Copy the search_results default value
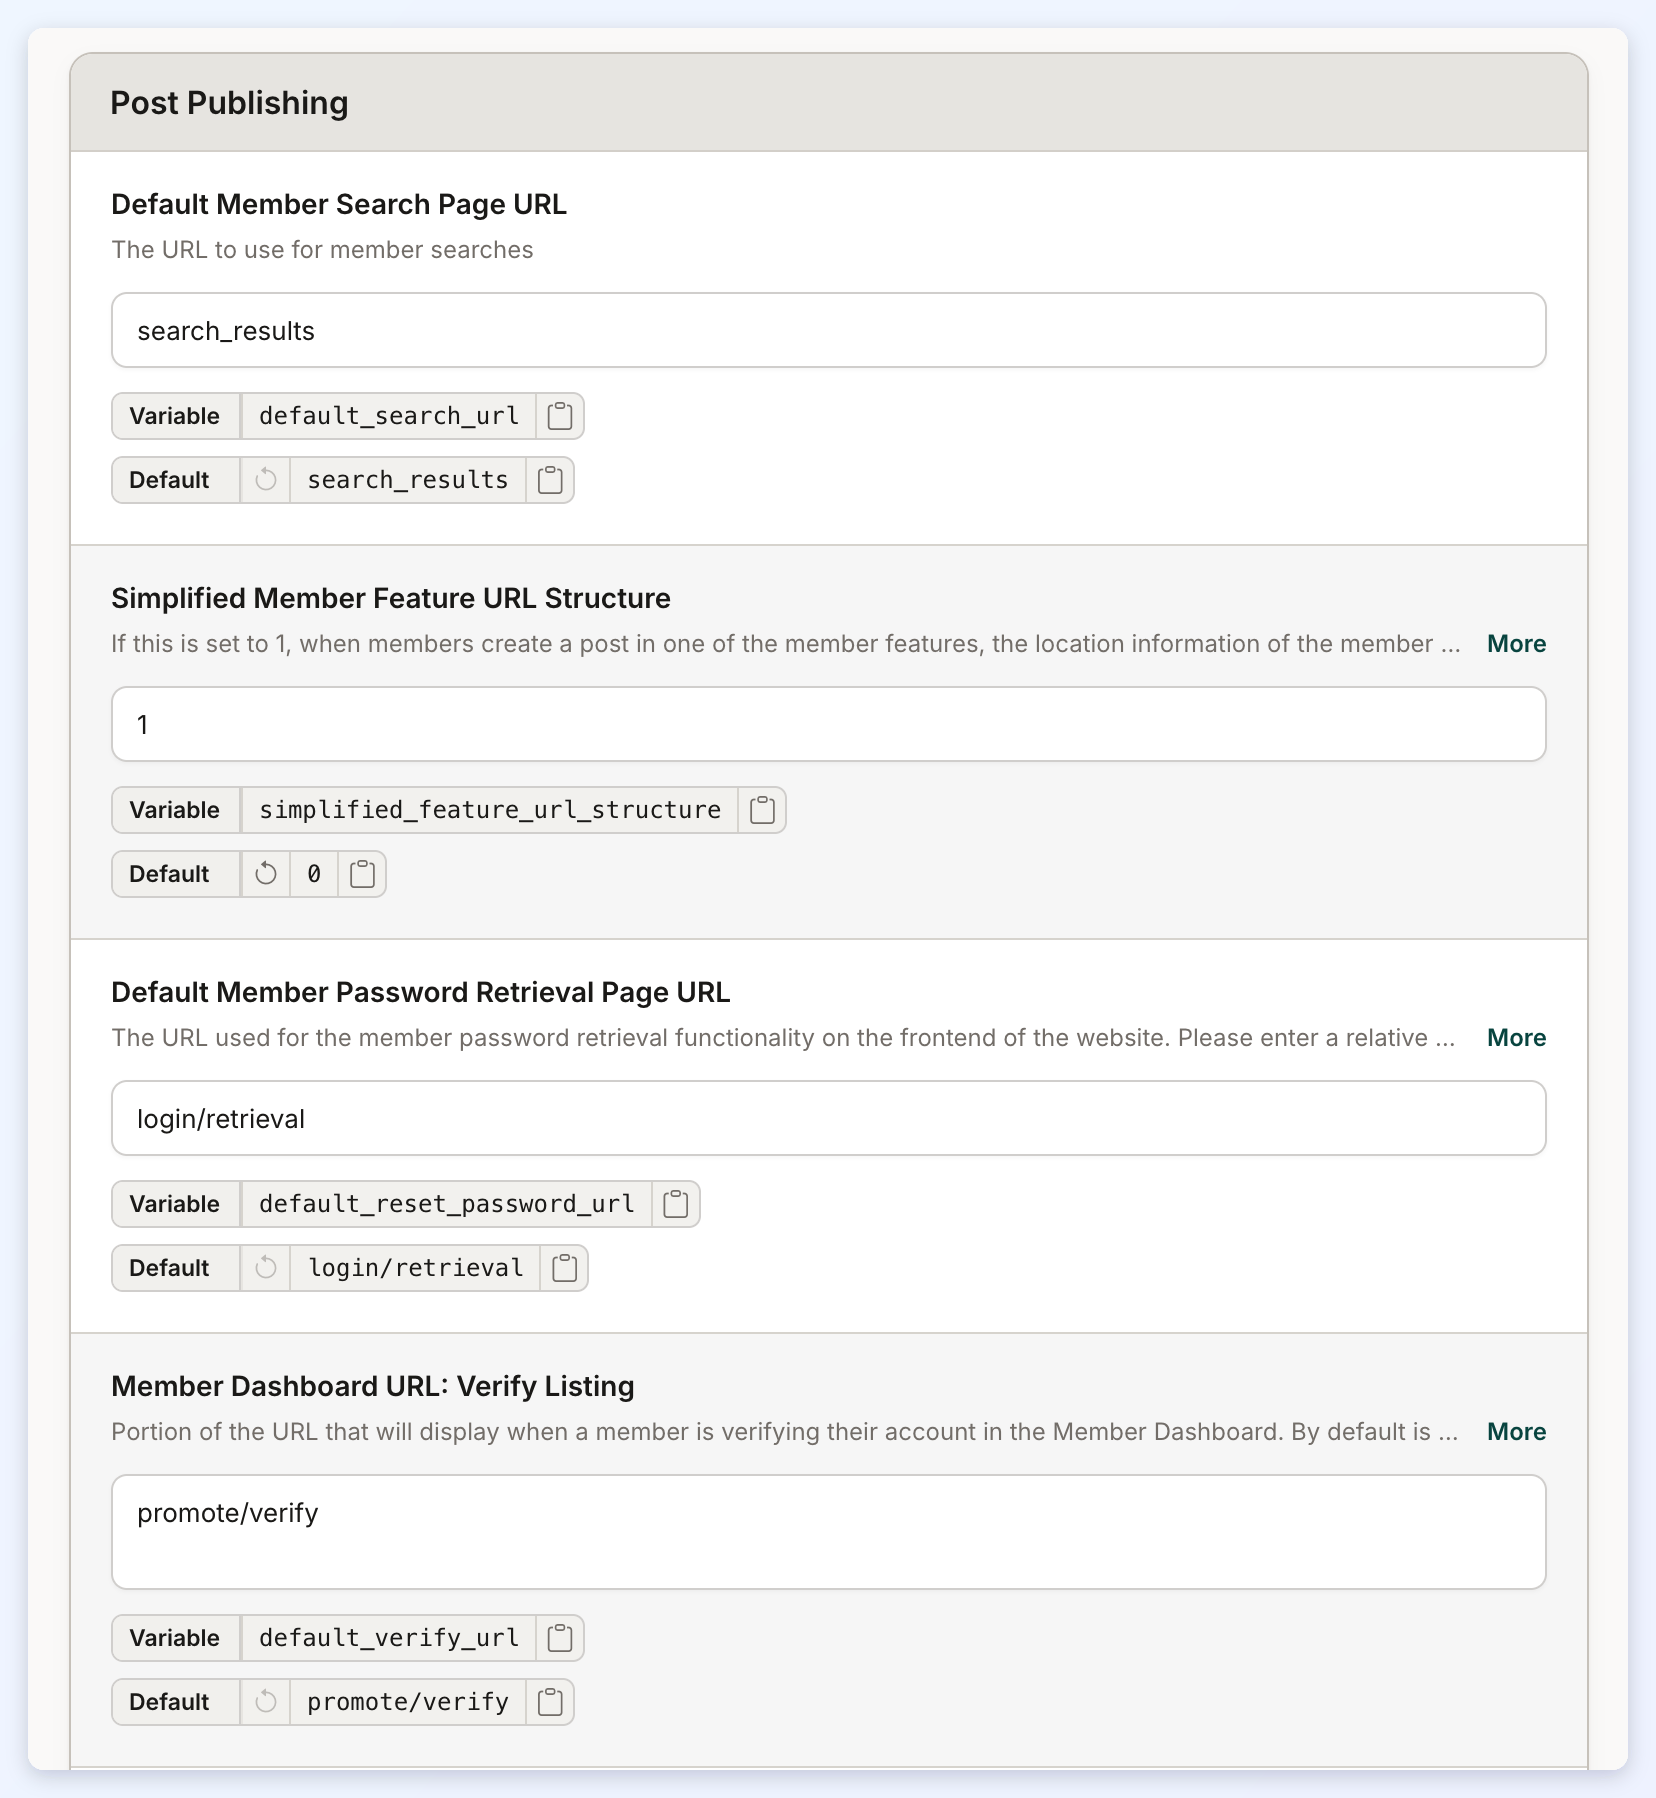This screenshot has height=1798, width=1656. click(550, 480)
